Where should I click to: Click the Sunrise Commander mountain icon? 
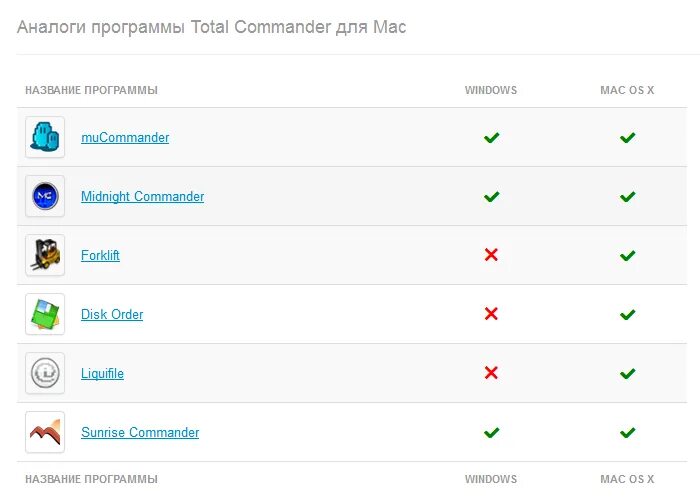pyautogui.click(x=45, y=432)
